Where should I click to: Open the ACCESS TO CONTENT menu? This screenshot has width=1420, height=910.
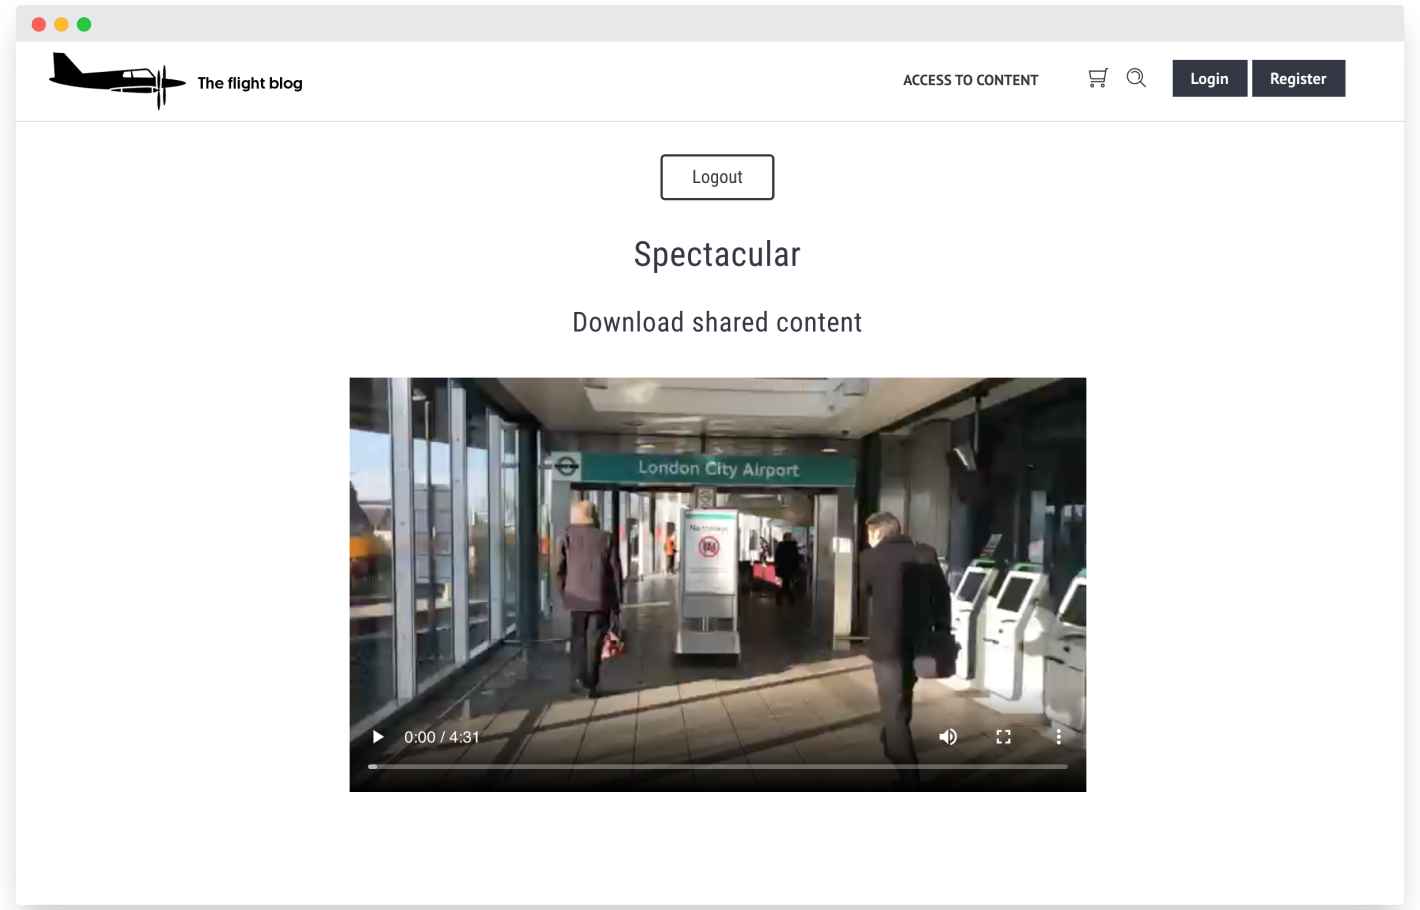[970, 80]
